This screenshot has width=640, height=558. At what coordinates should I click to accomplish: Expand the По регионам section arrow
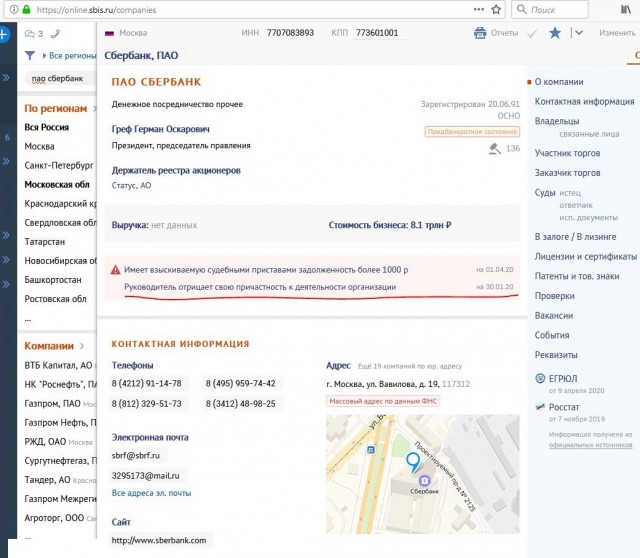point(95,109)
